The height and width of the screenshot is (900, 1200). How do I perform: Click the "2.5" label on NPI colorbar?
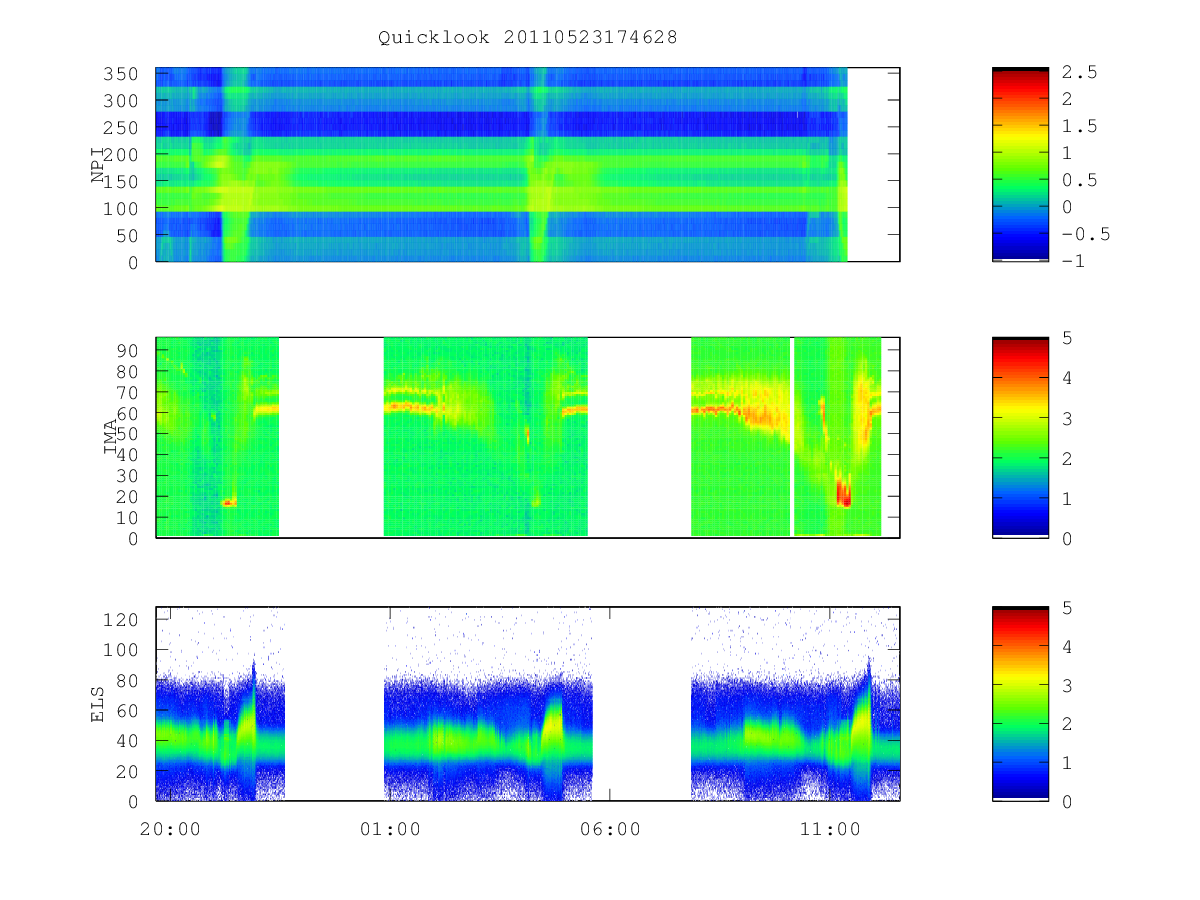click(1080, 72)
